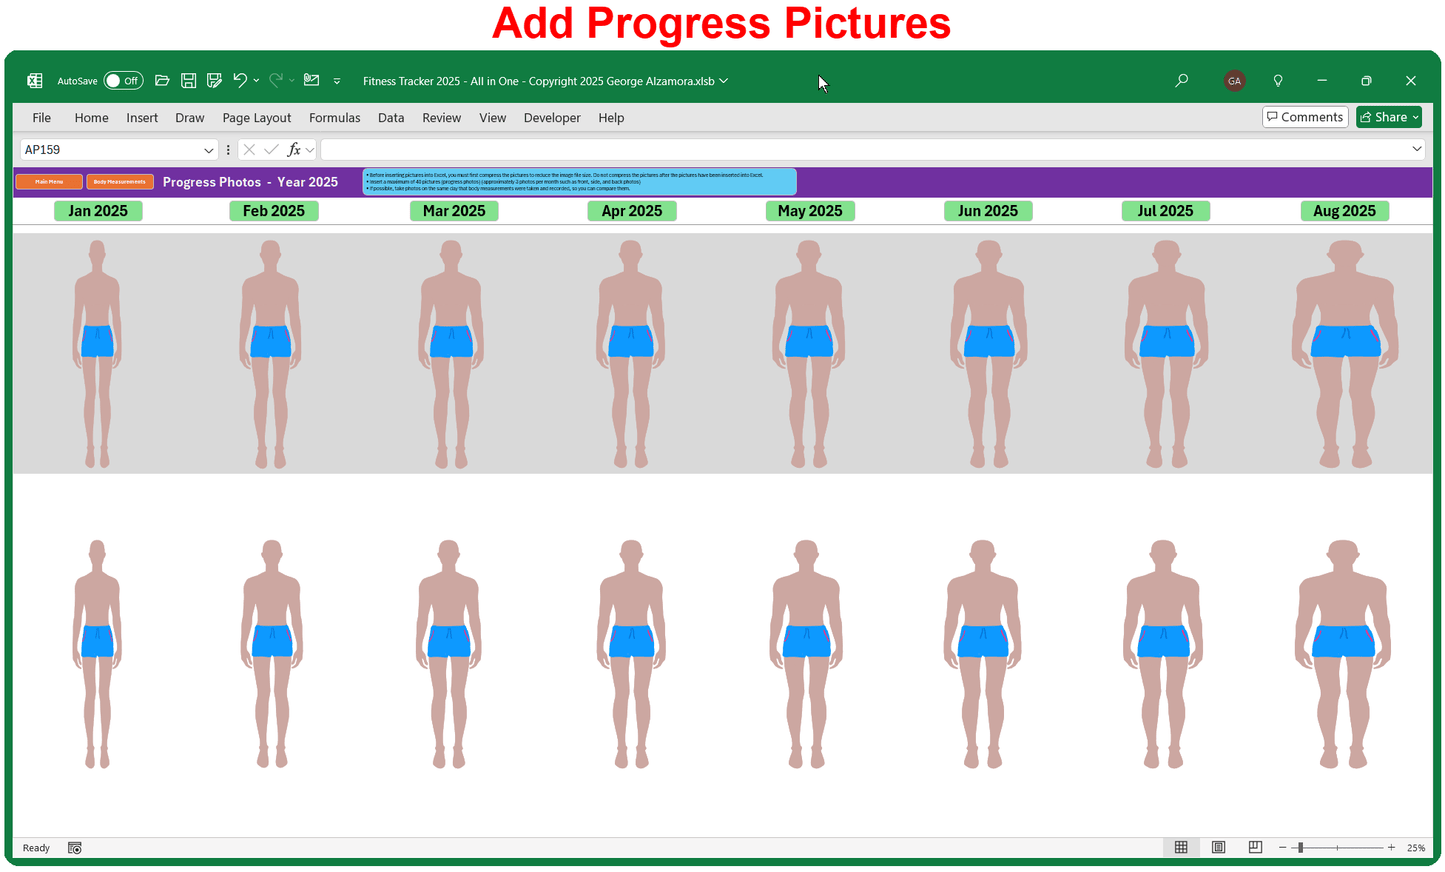Open the Search magnifier in title bar
This screenshot has width=1445, height=872.
pyautogui.click(x=1181, y=81)
